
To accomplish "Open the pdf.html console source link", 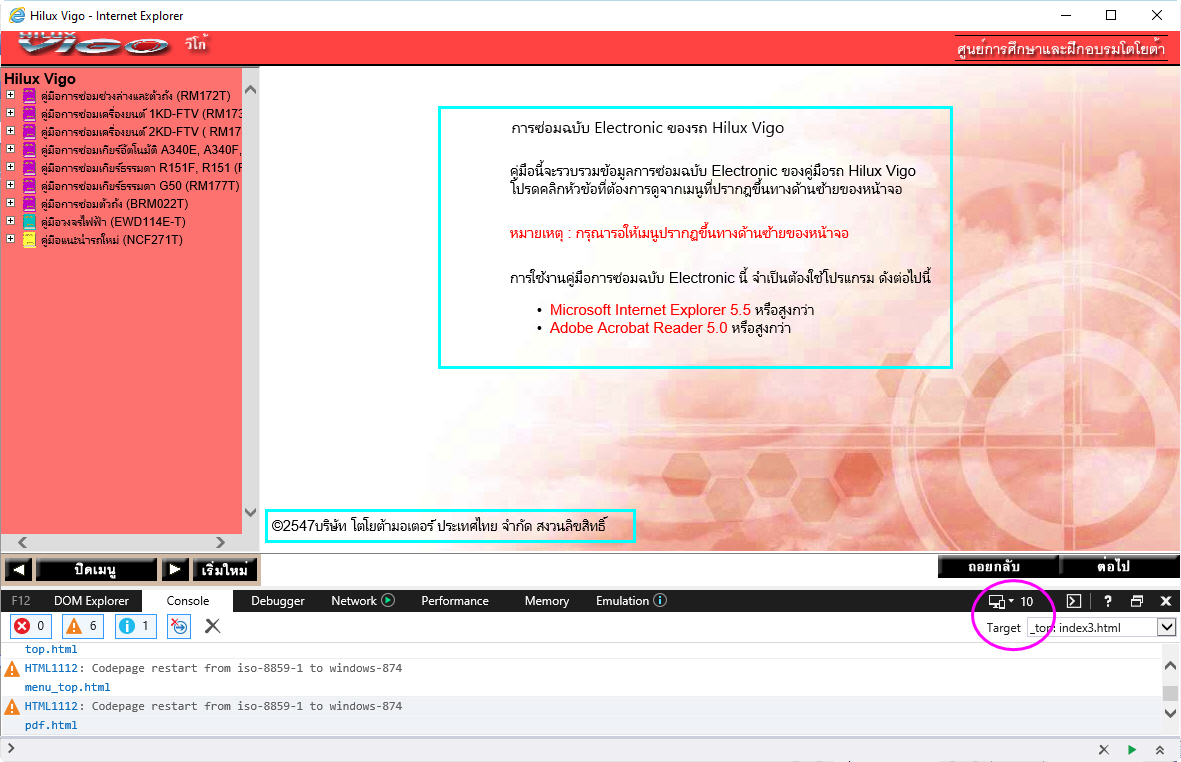I will point(51,725).
